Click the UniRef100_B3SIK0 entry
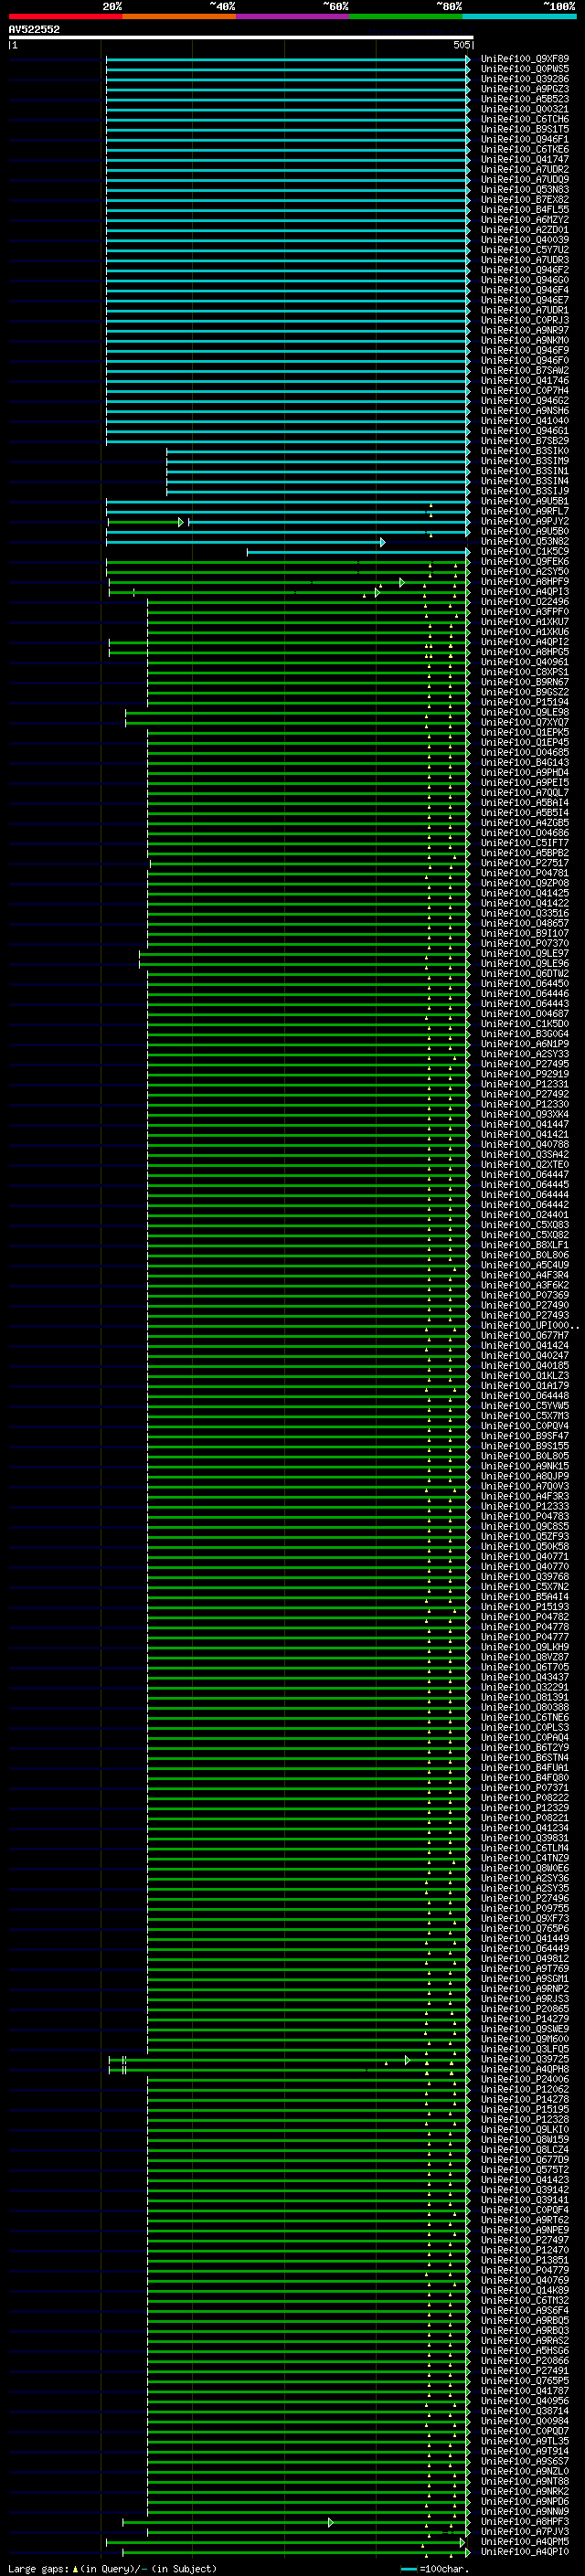 (524, 451)
